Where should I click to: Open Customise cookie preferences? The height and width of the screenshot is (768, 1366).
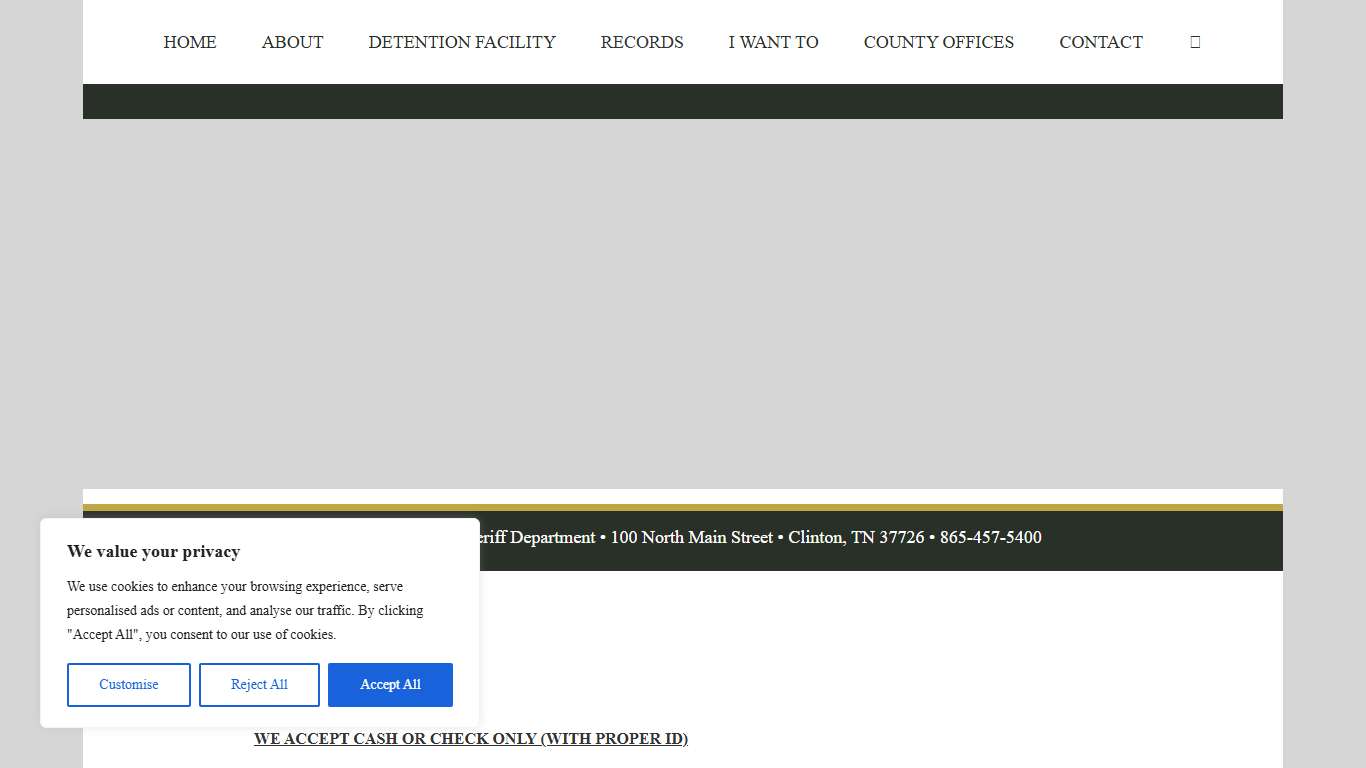tap(128, 684)
